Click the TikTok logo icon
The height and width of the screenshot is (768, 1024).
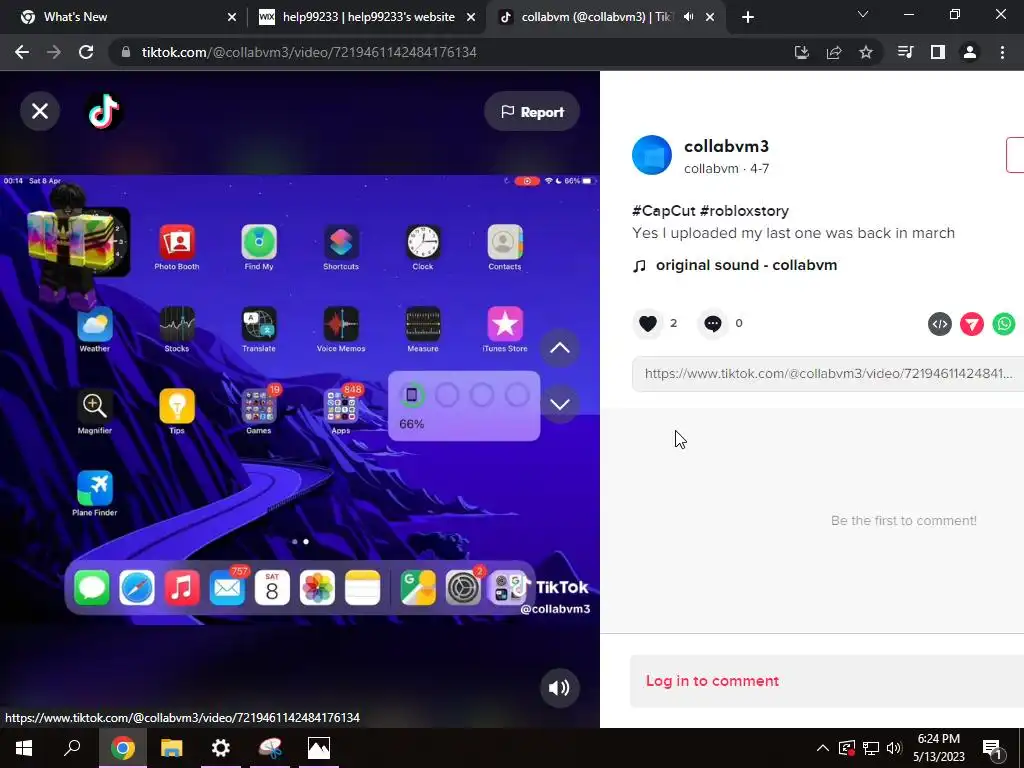click(x=104, y=112)
